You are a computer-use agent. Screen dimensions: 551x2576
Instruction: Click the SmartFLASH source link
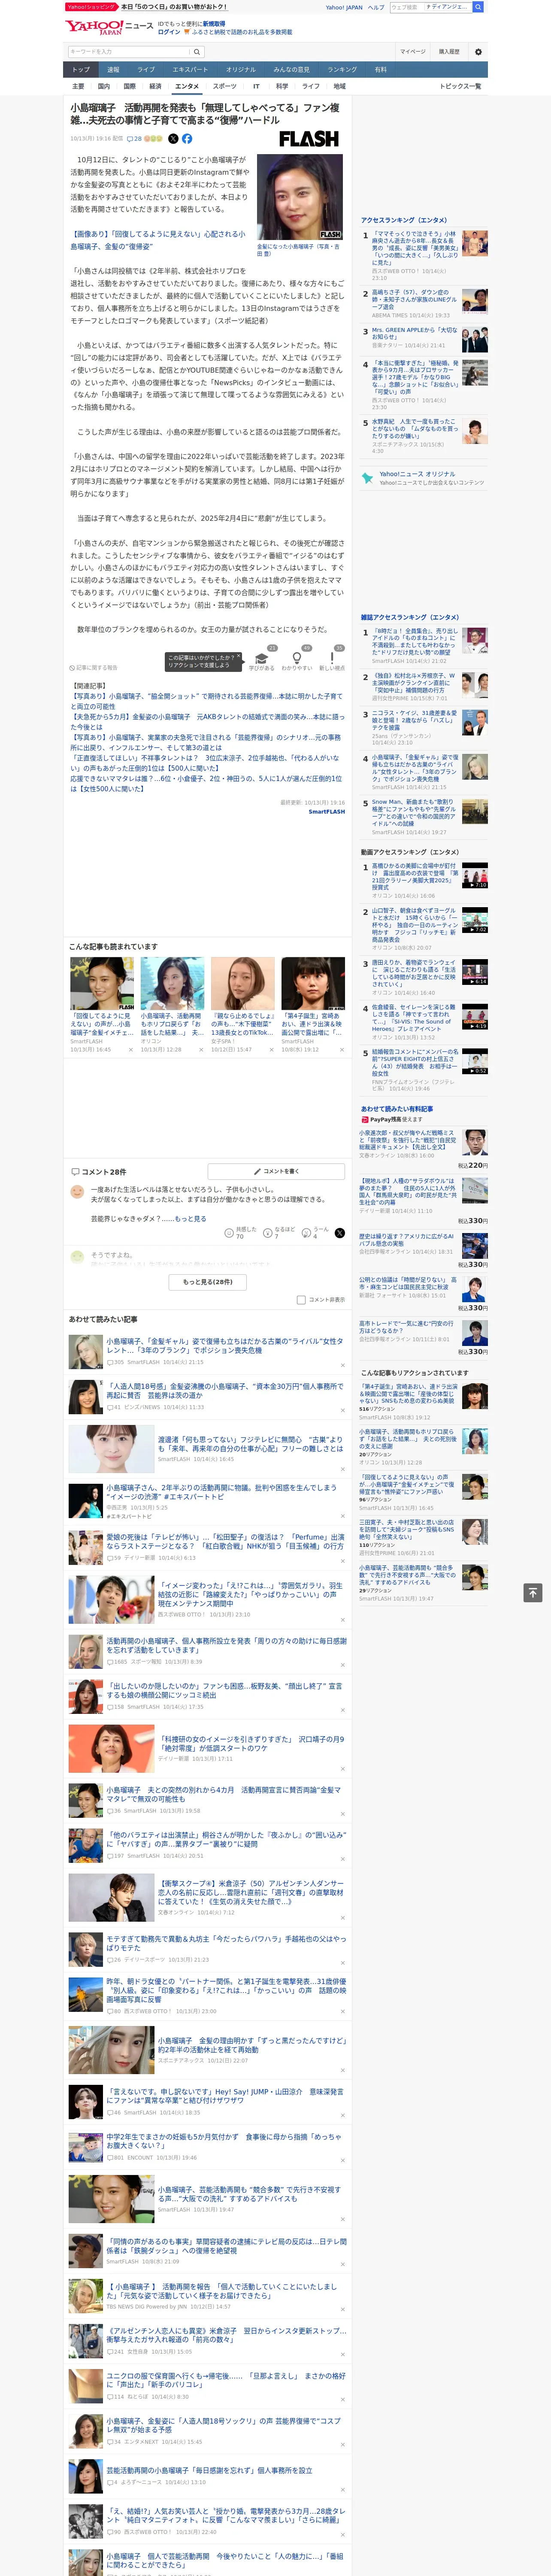coord(326,811)
